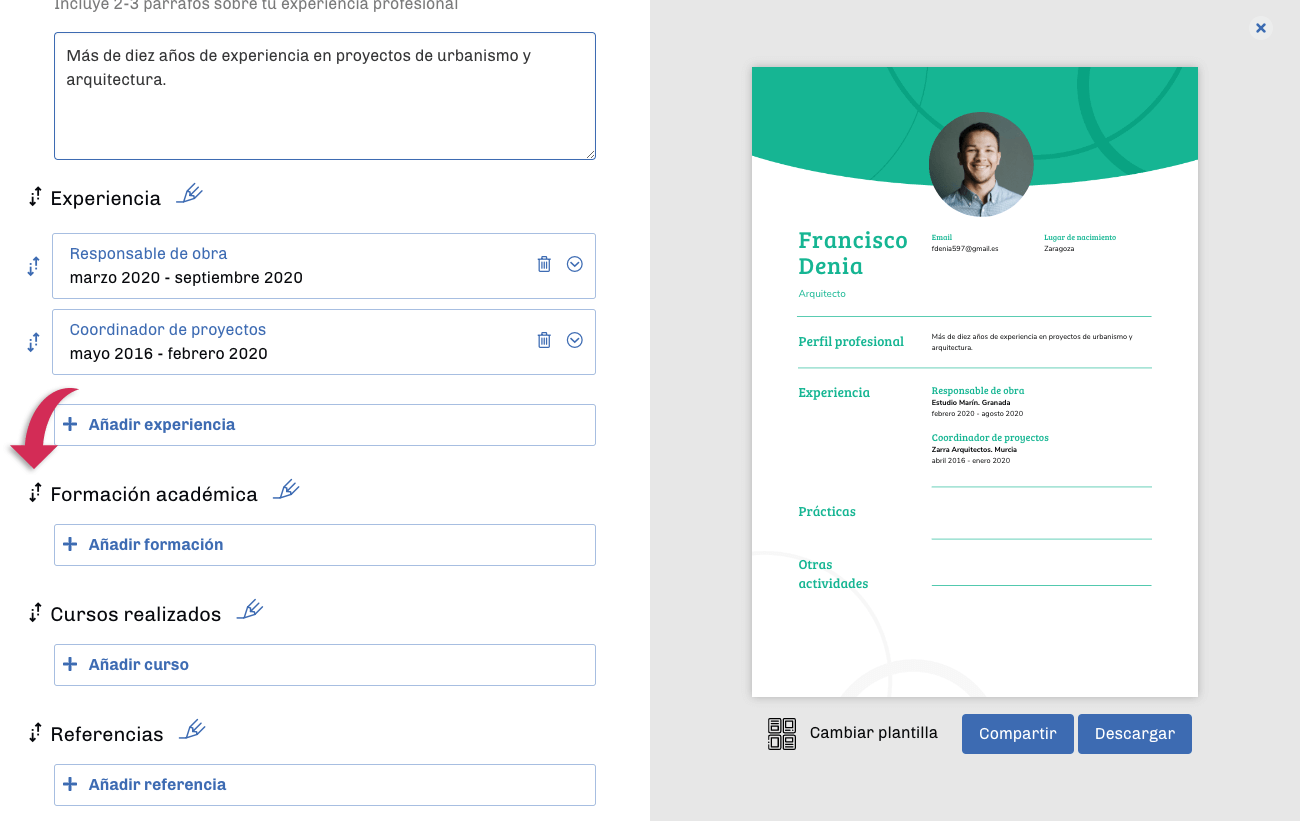Click Añadir experiencia button
The height and width of the screenshot is (821, 1300).
pos(325,425)
